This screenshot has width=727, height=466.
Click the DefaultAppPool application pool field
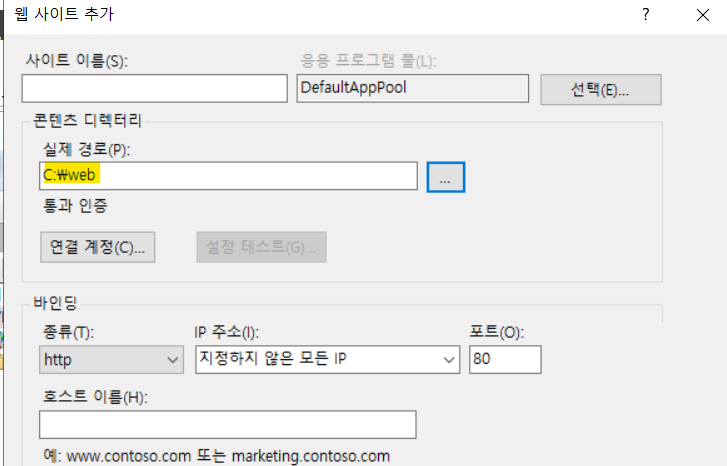coord(413,88)
